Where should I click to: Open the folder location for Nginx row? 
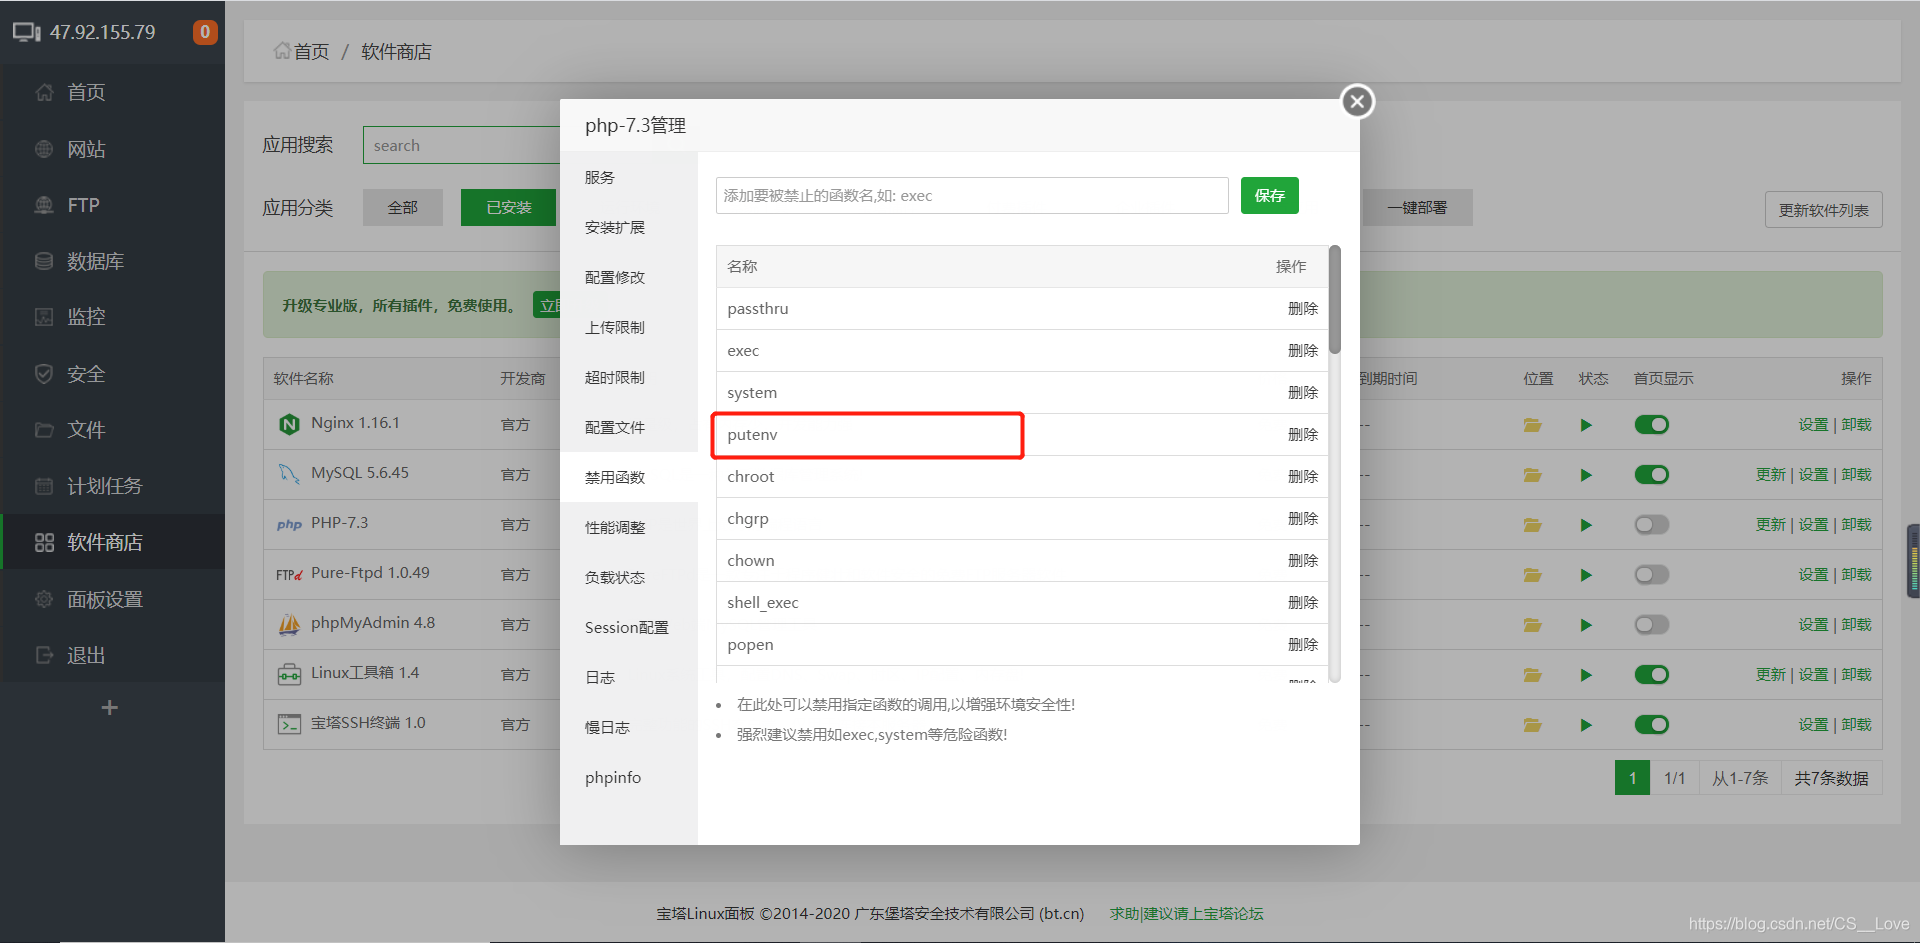[1532, 425]
